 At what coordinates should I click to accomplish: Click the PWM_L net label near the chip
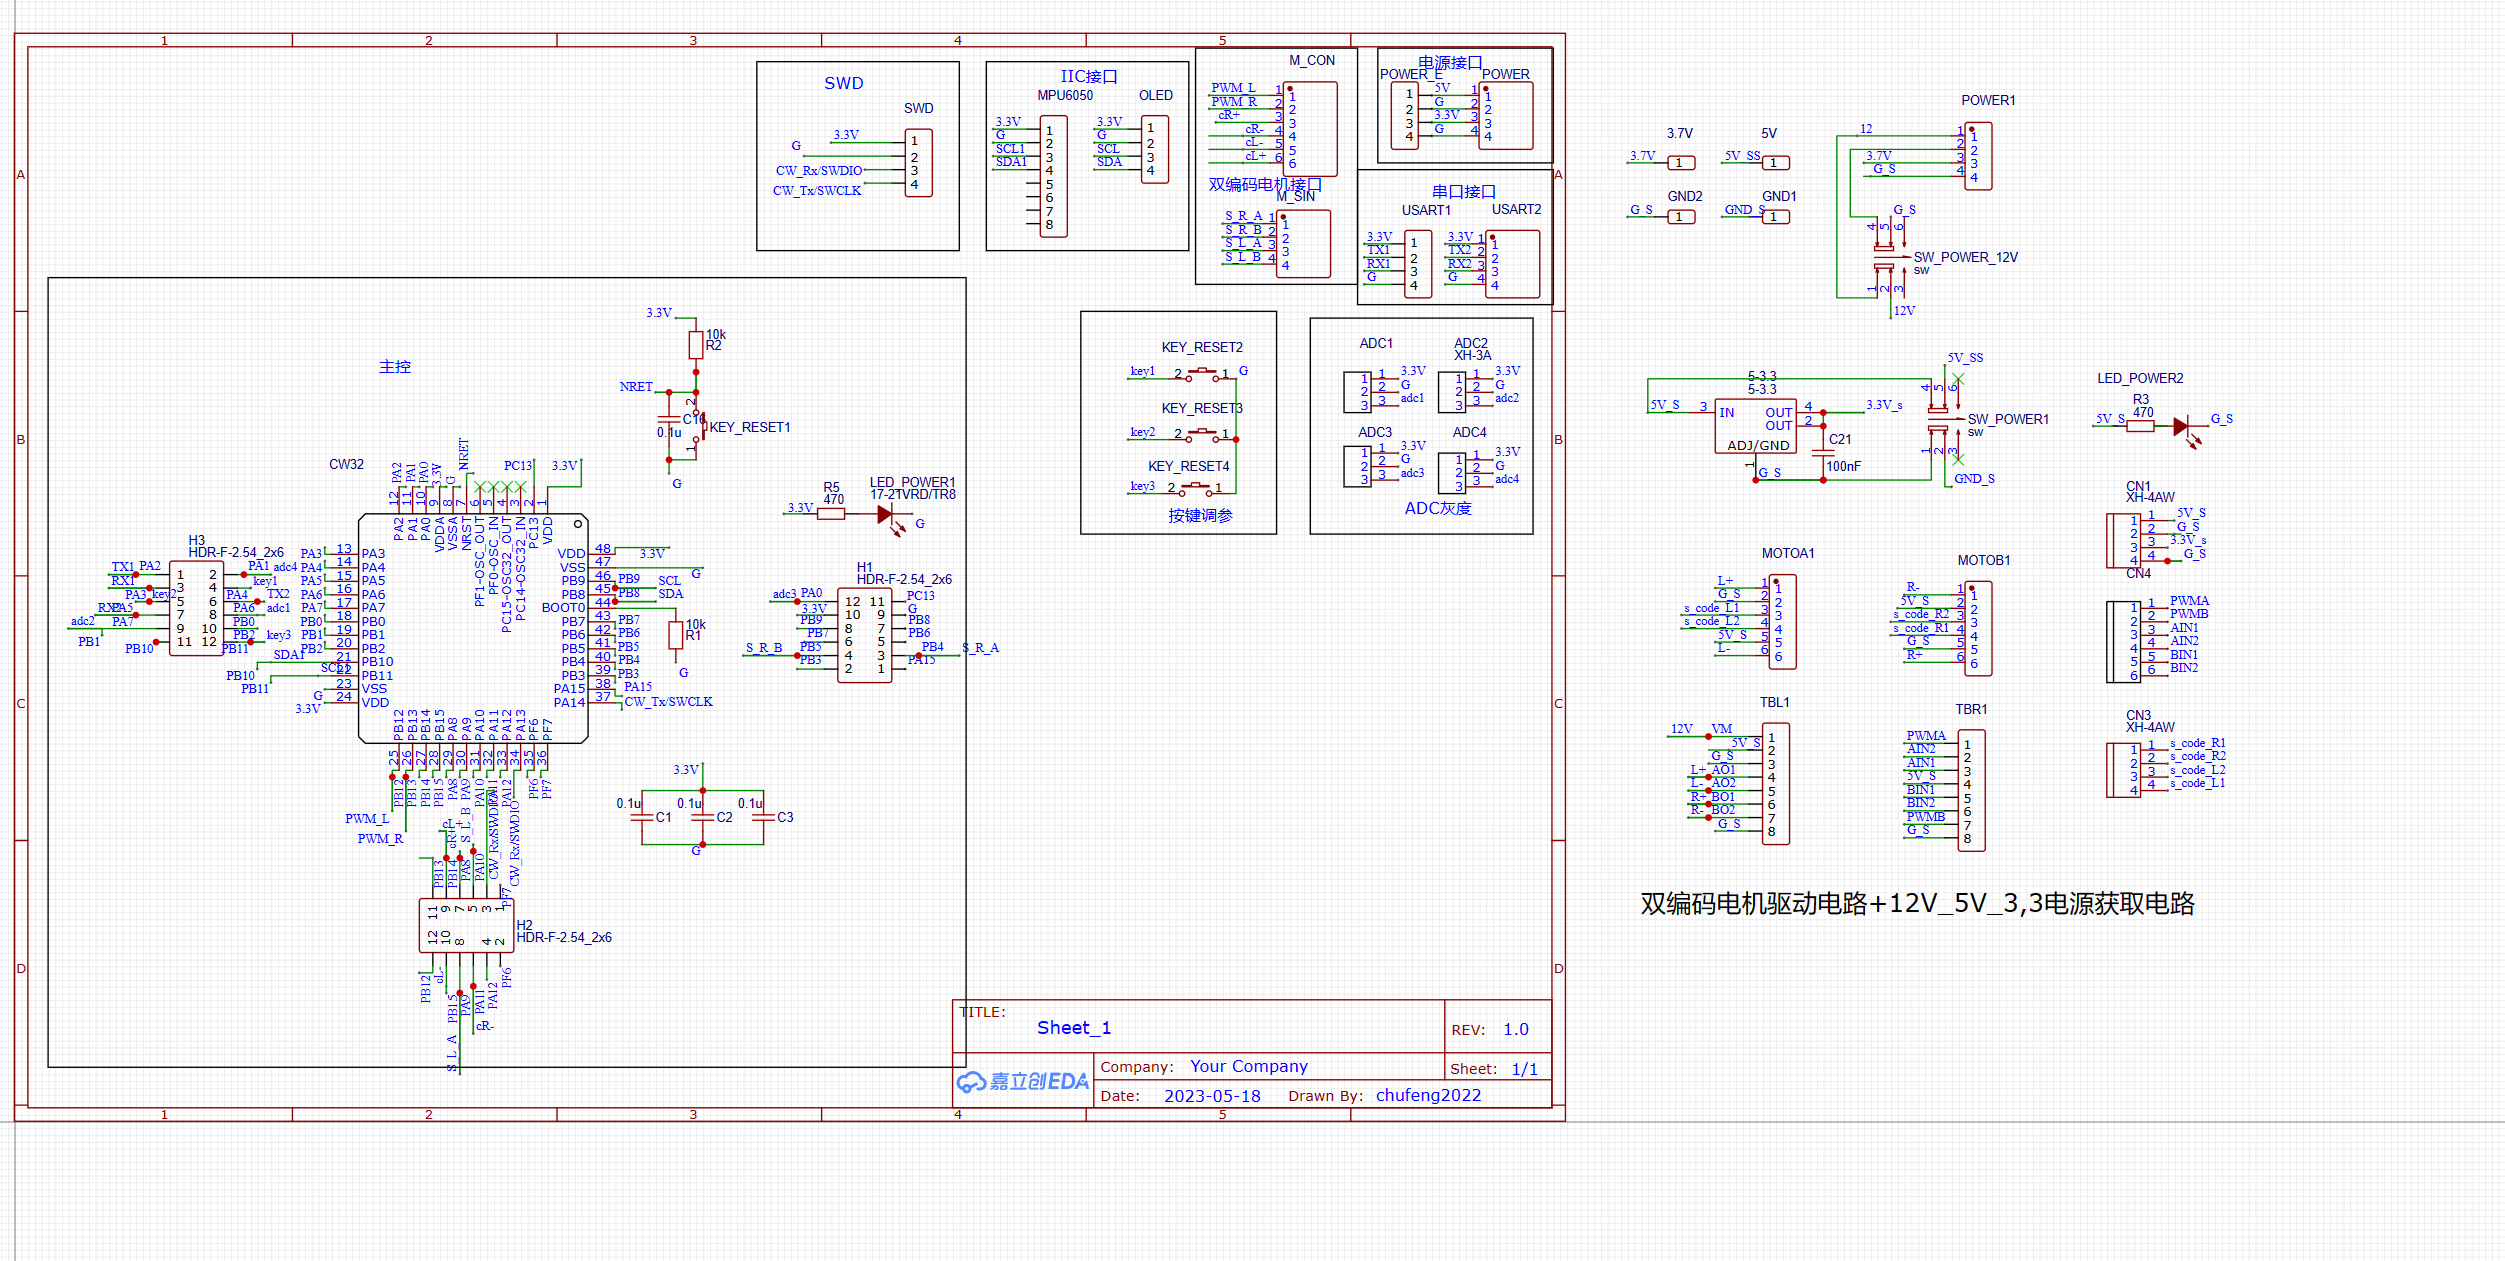pyautogui.click(x=367, y=819)
